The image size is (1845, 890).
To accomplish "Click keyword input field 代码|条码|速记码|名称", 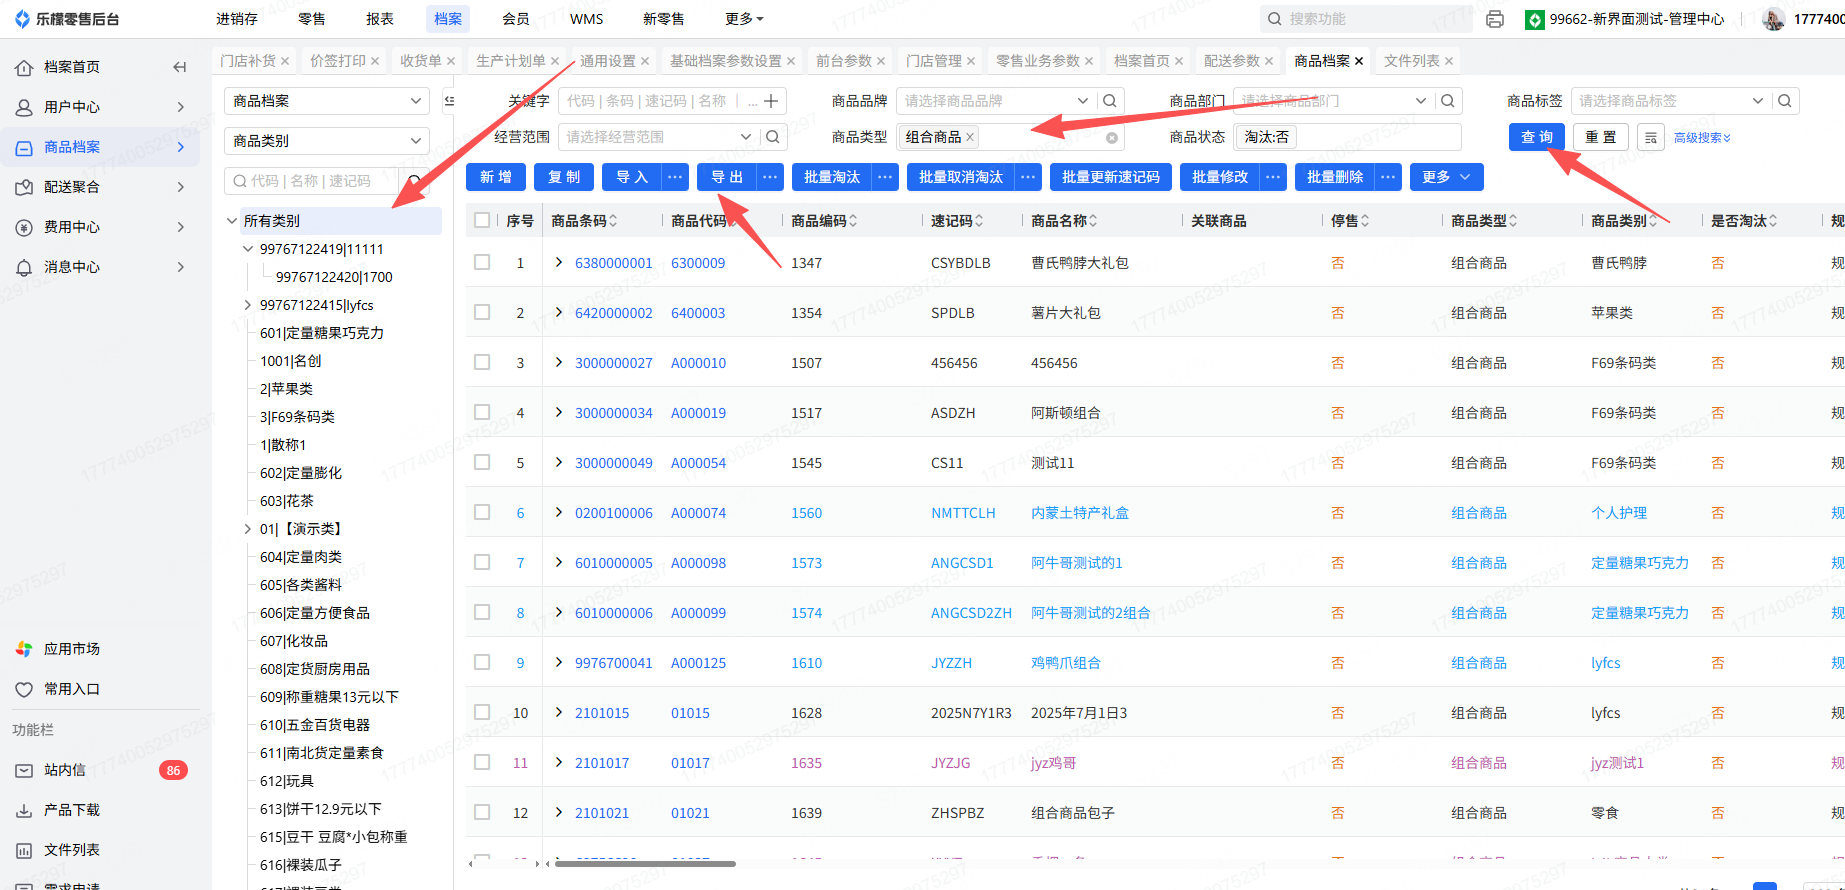I will [x=650, y=101].
